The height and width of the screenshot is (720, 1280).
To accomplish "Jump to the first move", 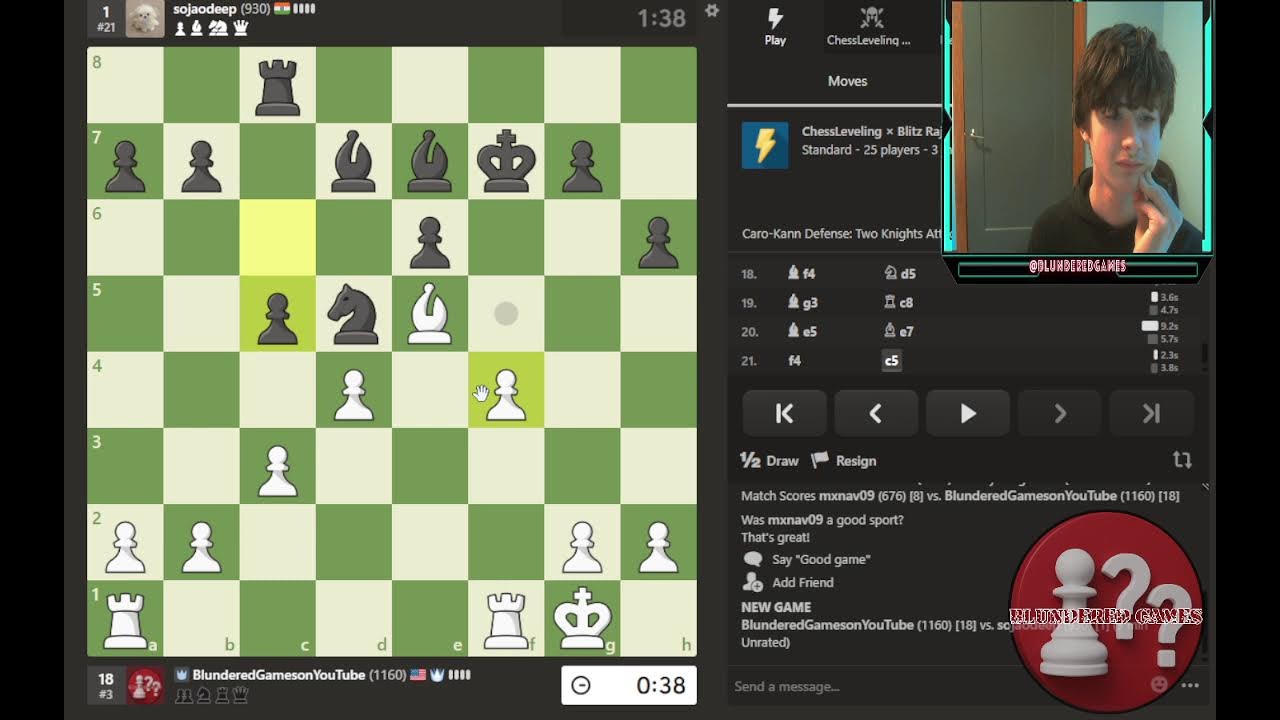I will (x=784, y=413).
